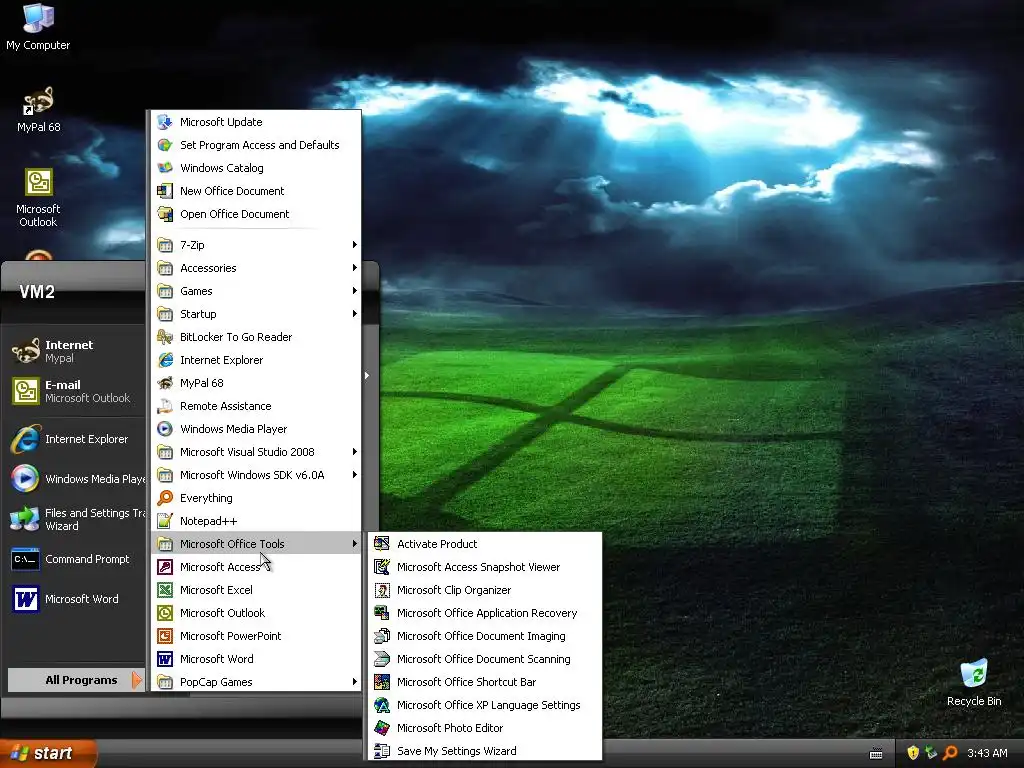Screen dimensions: 1024x768
Task: Open My Computer desktop icon
Action: [38, 26]
